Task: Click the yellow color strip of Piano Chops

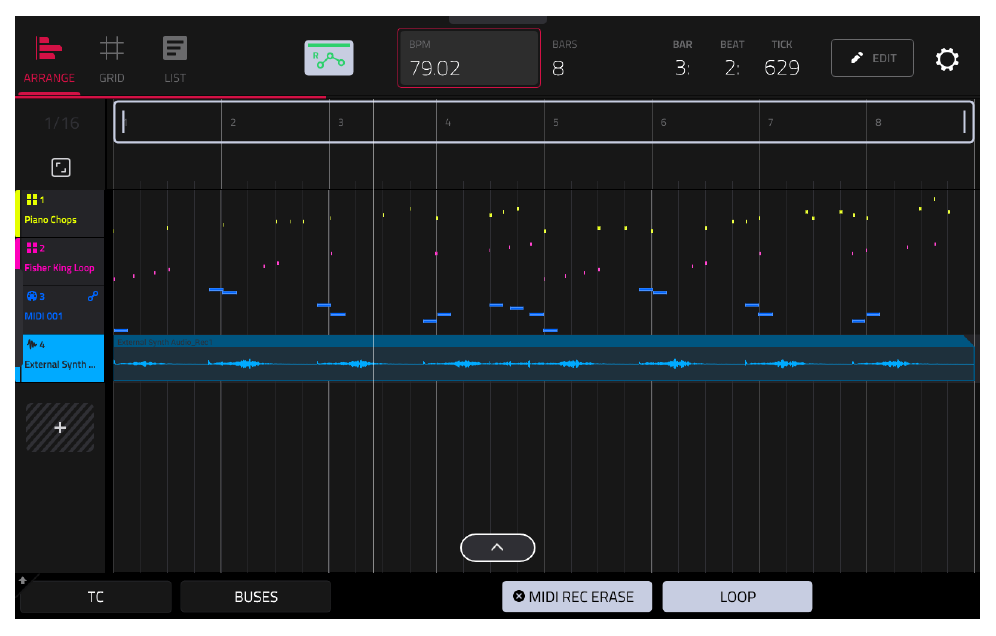Action: click(18, 213)
